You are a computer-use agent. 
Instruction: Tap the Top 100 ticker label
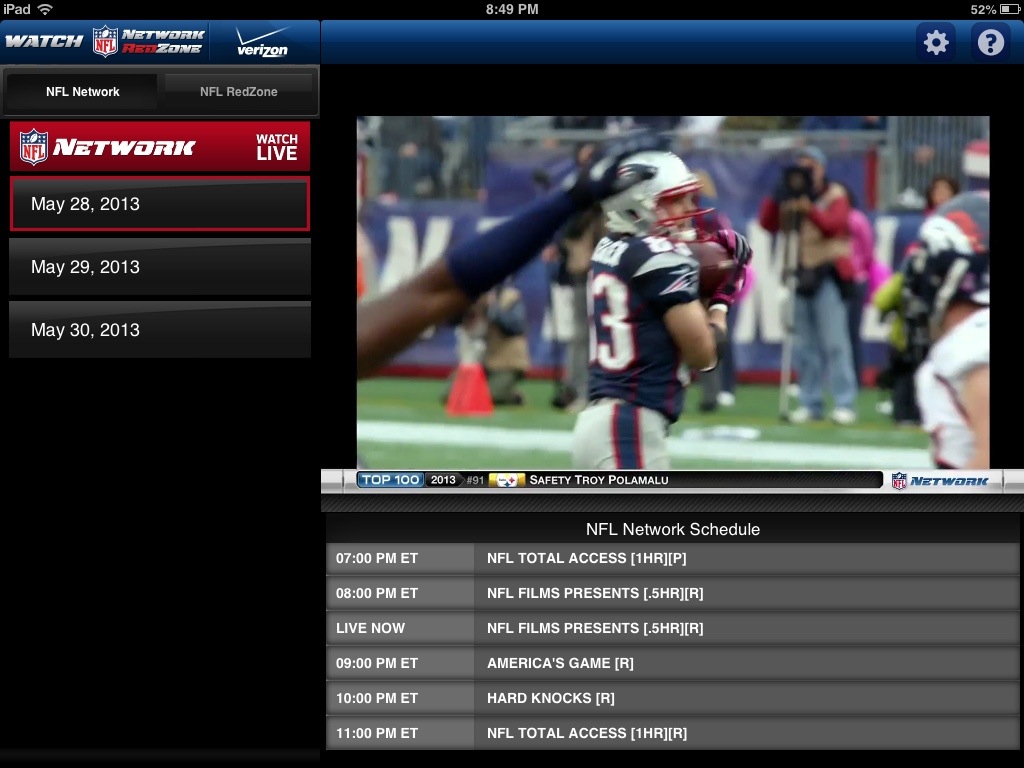tap(390, 480)
